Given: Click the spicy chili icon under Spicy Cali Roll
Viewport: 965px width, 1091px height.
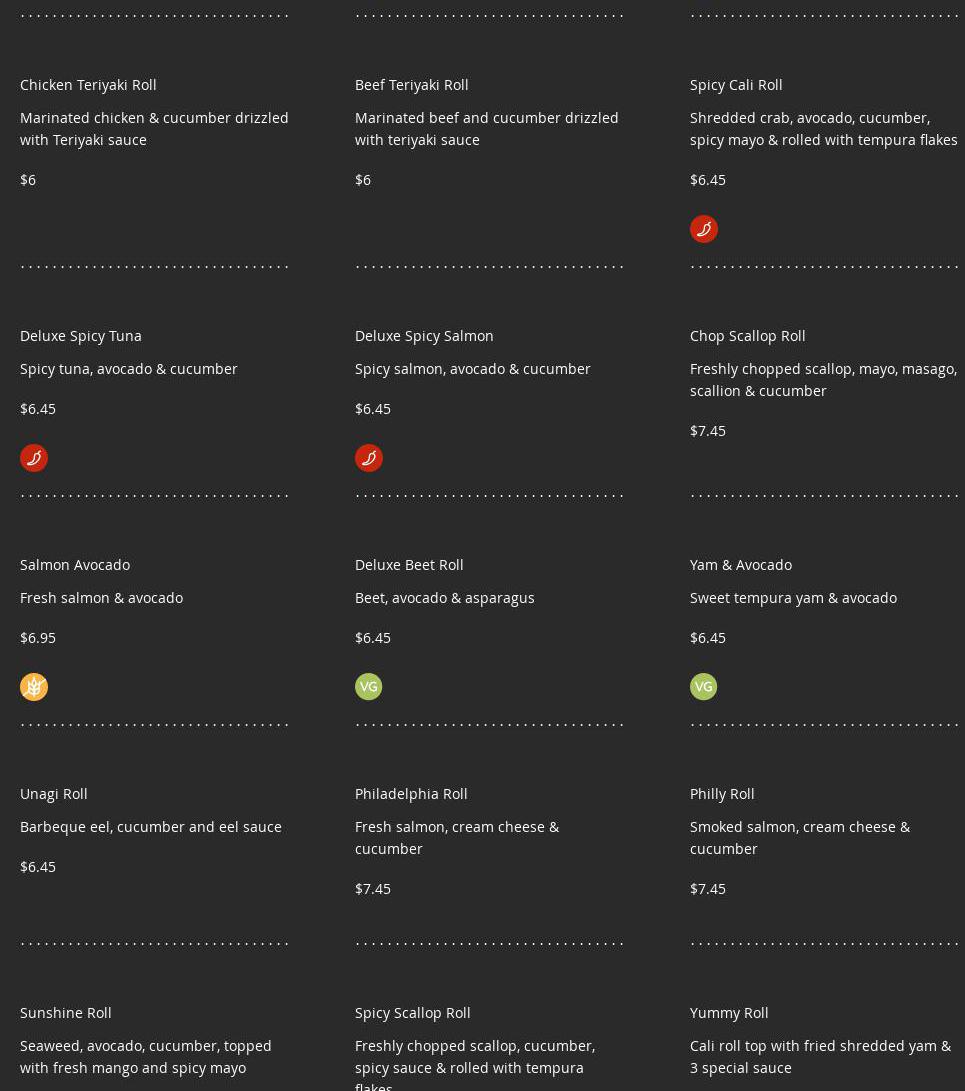Looking at the screenshot, I should [x=703, y=229].
